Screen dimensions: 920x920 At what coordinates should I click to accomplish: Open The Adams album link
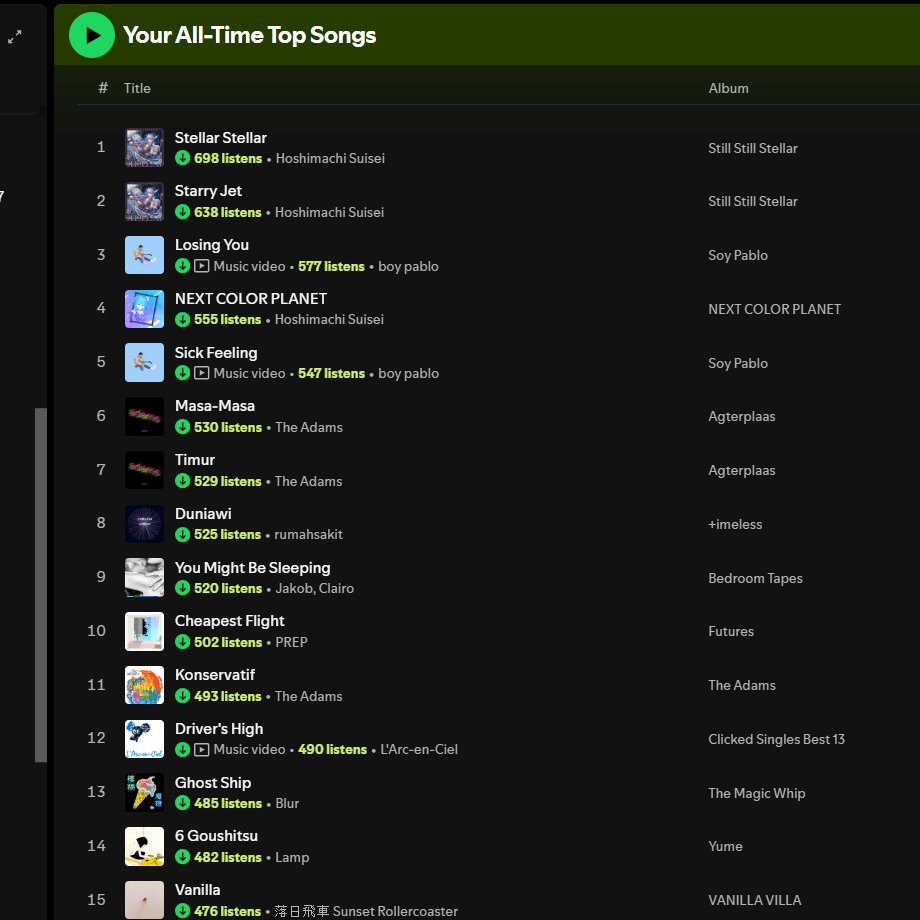pos(742,685)
